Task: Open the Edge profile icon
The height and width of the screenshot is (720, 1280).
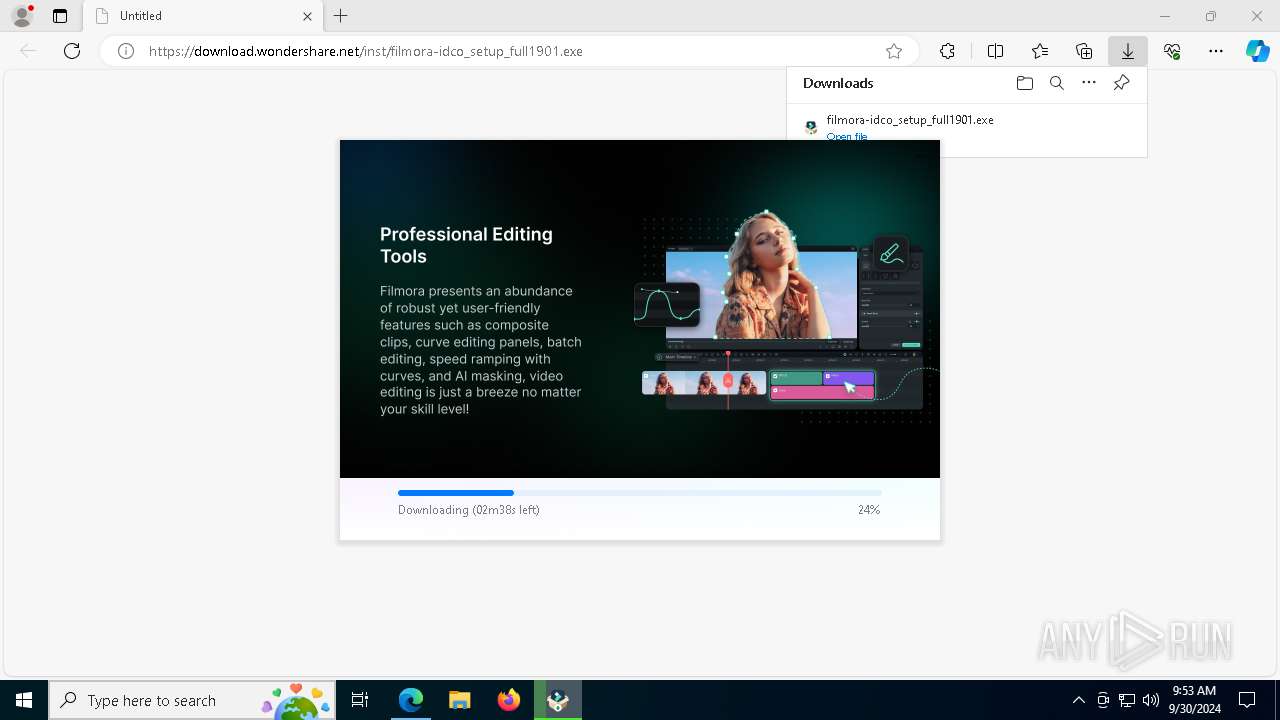Action: click(22, 16)
